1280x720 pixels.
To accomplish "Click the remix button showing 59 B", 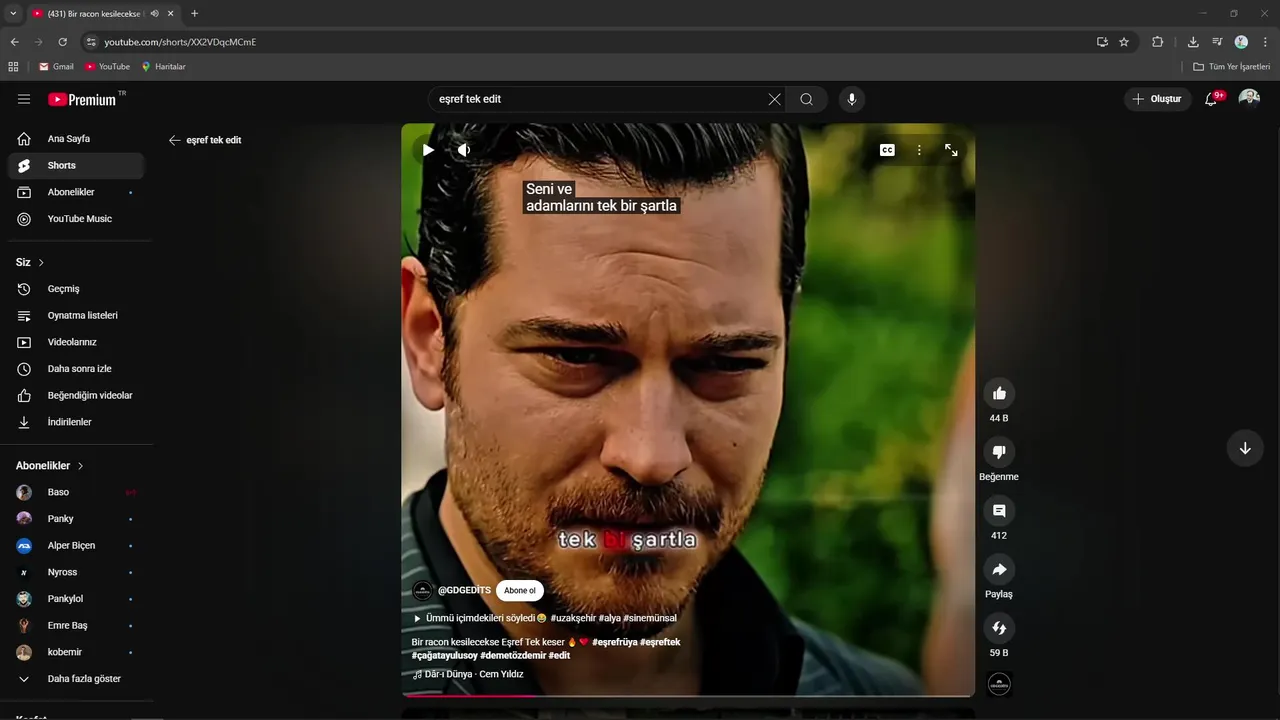I will 999,628.
